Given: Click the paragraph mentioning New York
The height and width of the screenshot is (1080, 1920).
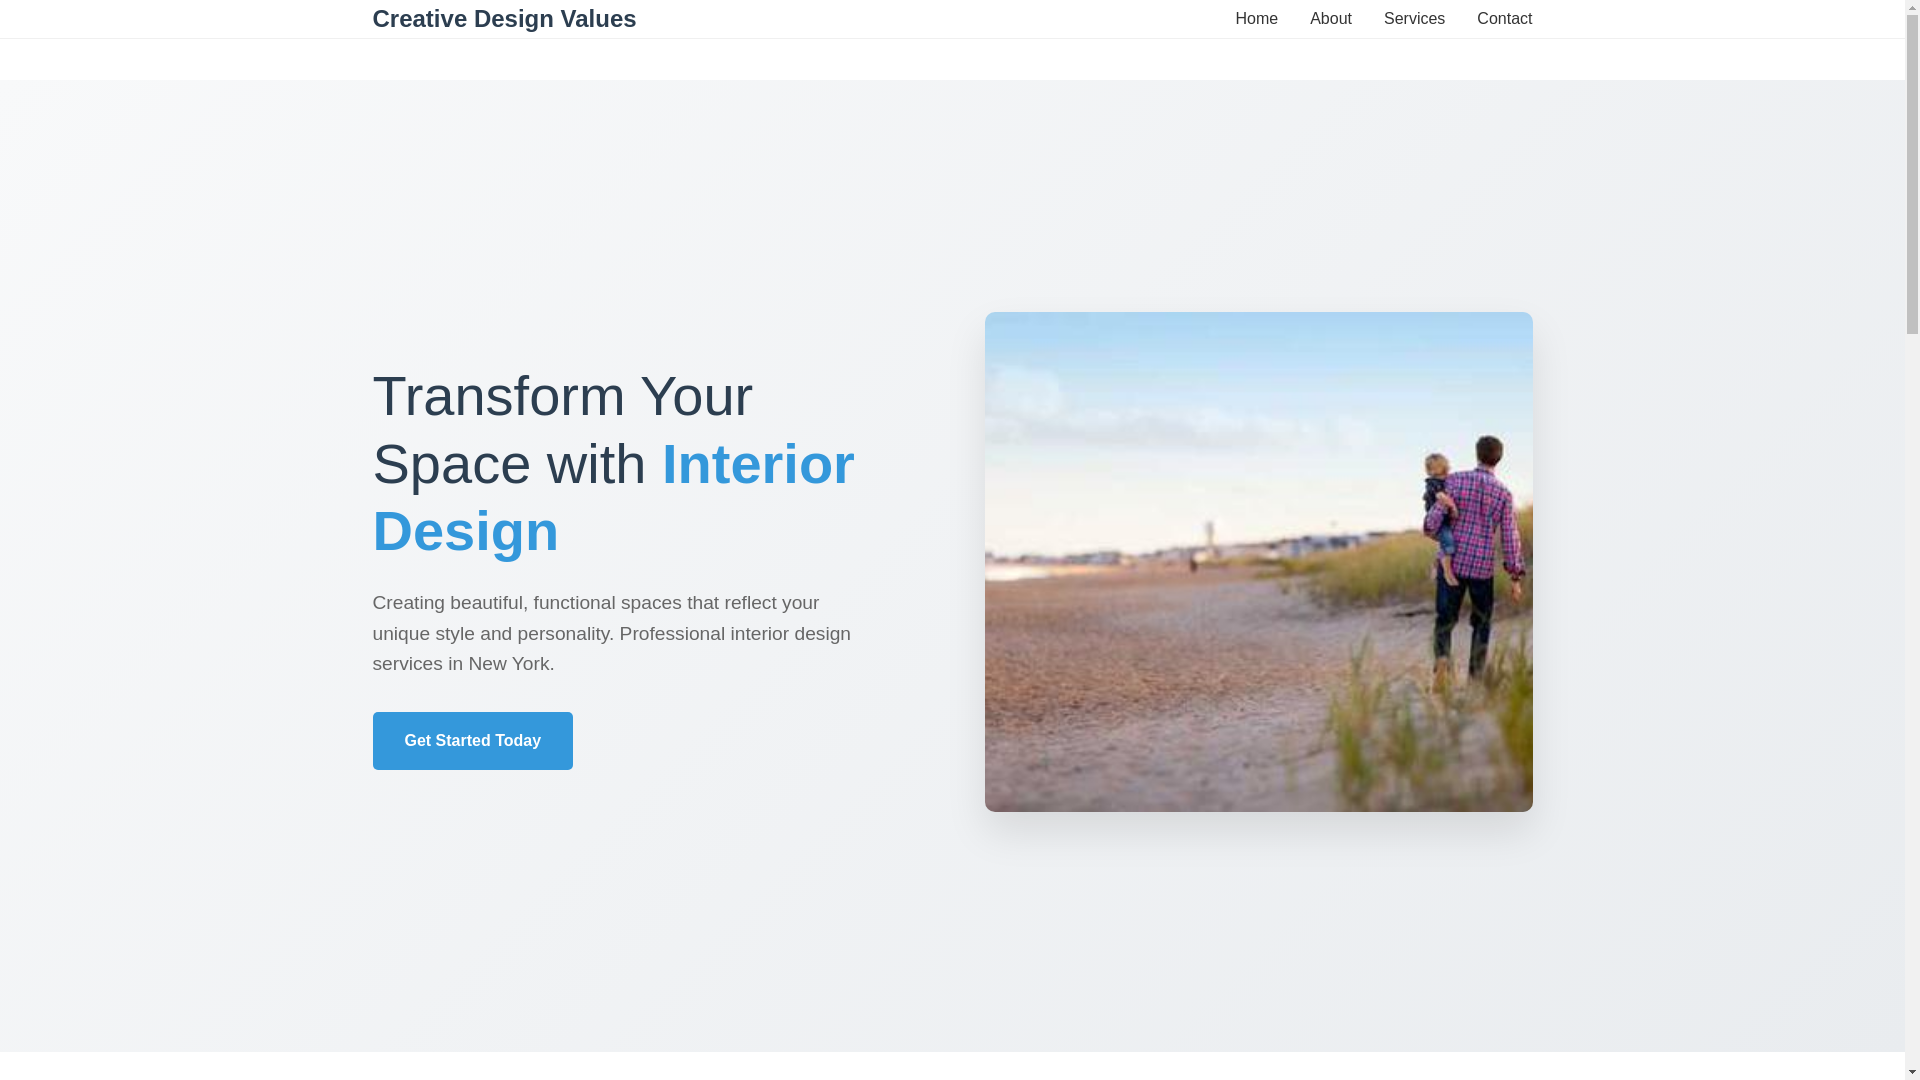Looking at the screenshot, I should (614, 633).
